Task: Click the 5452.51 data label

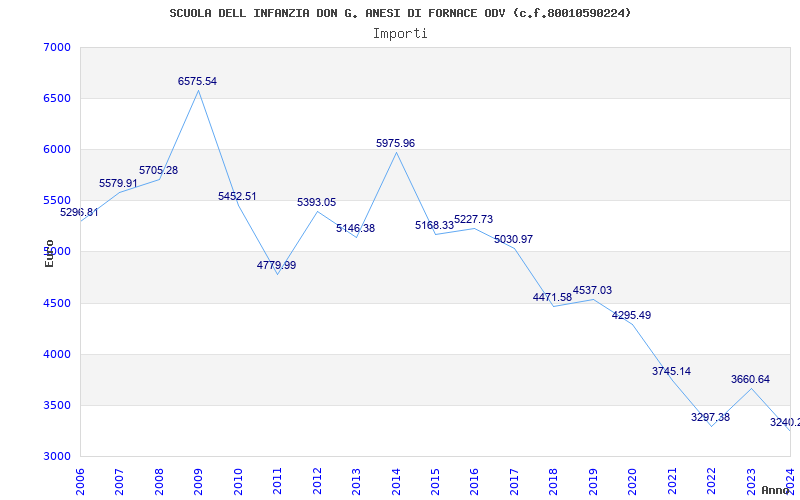Action: click(x=237, y=196)
